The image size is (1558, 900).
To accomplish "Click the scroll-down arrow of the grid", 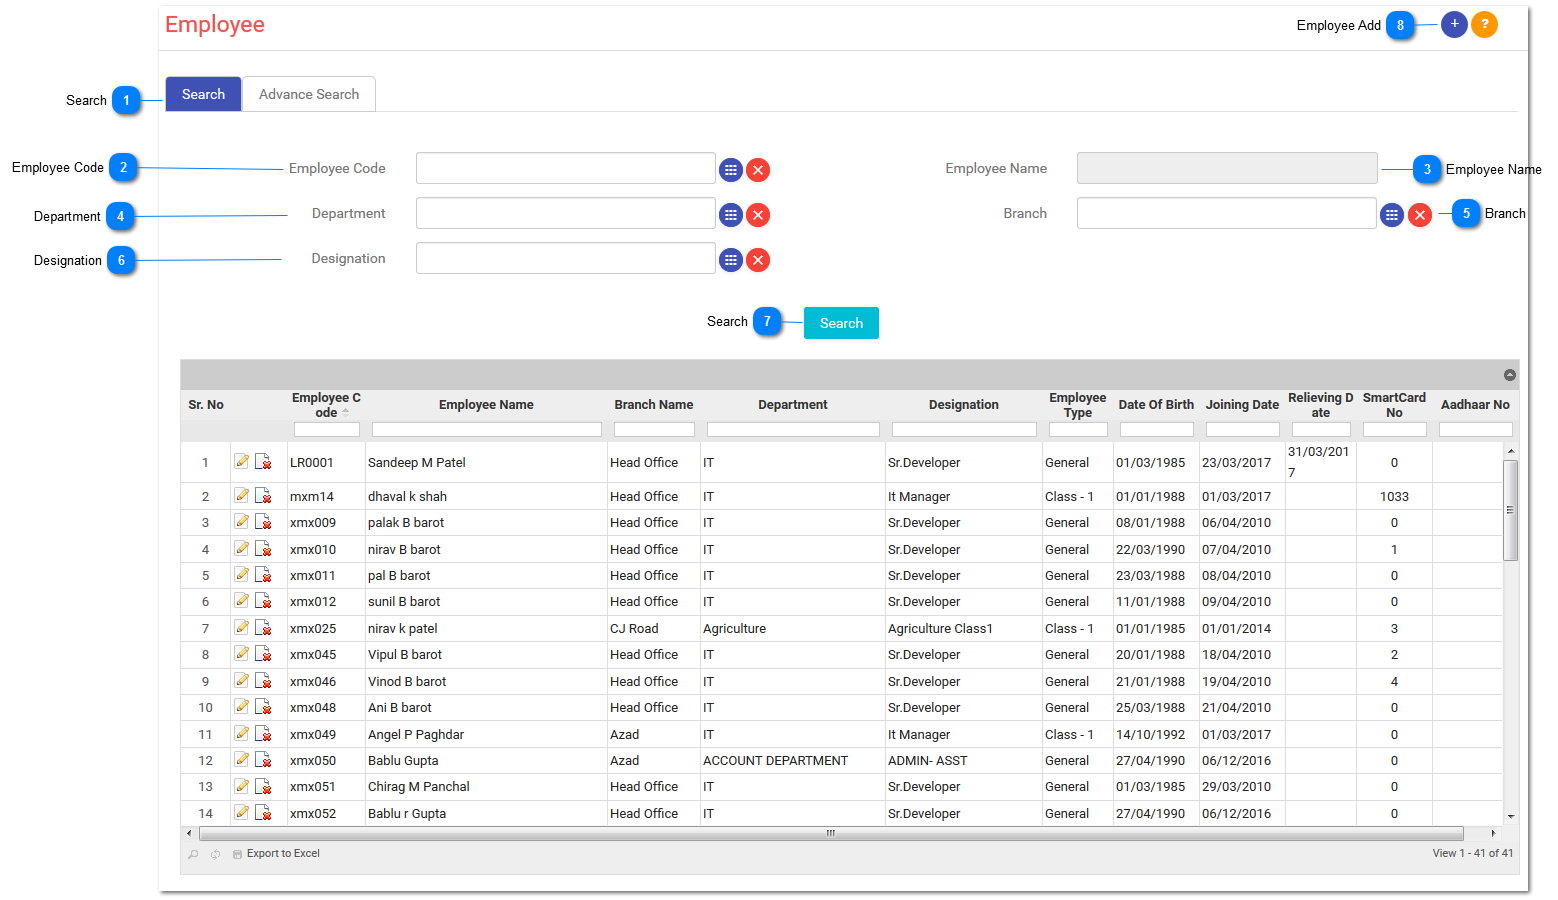I will coord(1511,816).
